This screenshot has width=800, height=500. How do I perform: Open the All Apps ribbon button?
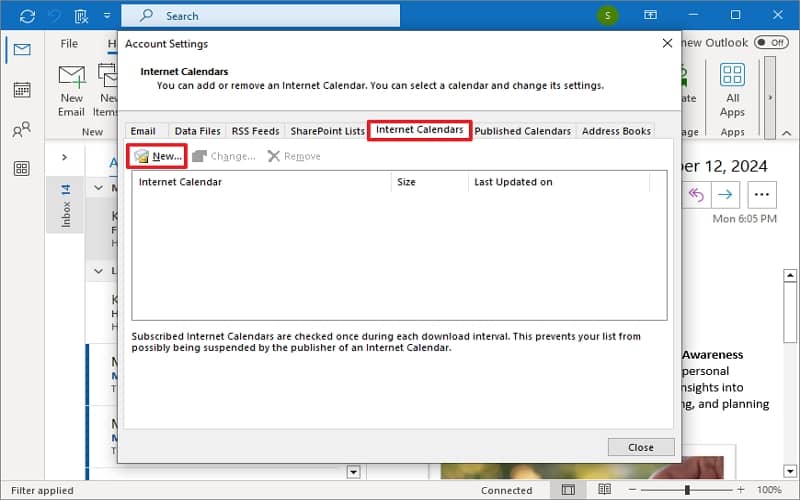pyautogui.click(x=732, y=91)
